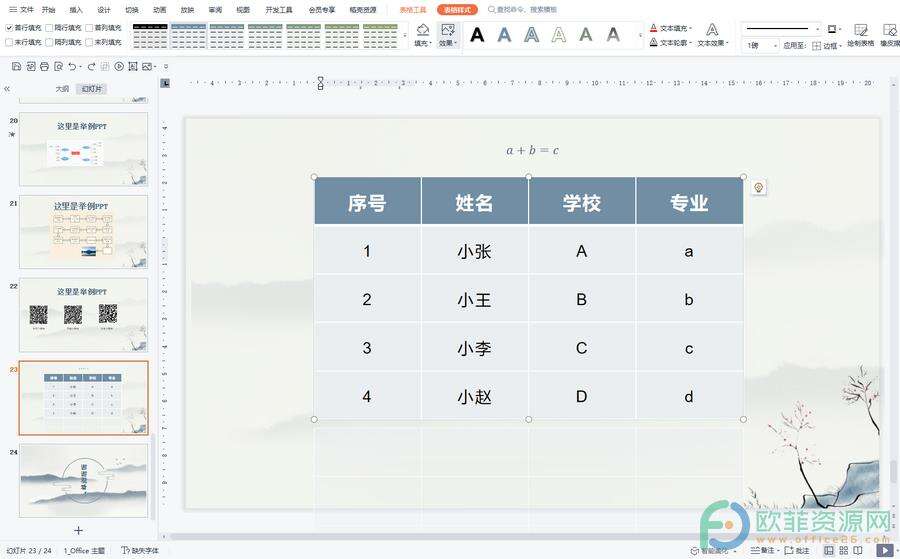
Task: Open the quick access toolbar customize arrow
Action: click(x=166, y=67)
